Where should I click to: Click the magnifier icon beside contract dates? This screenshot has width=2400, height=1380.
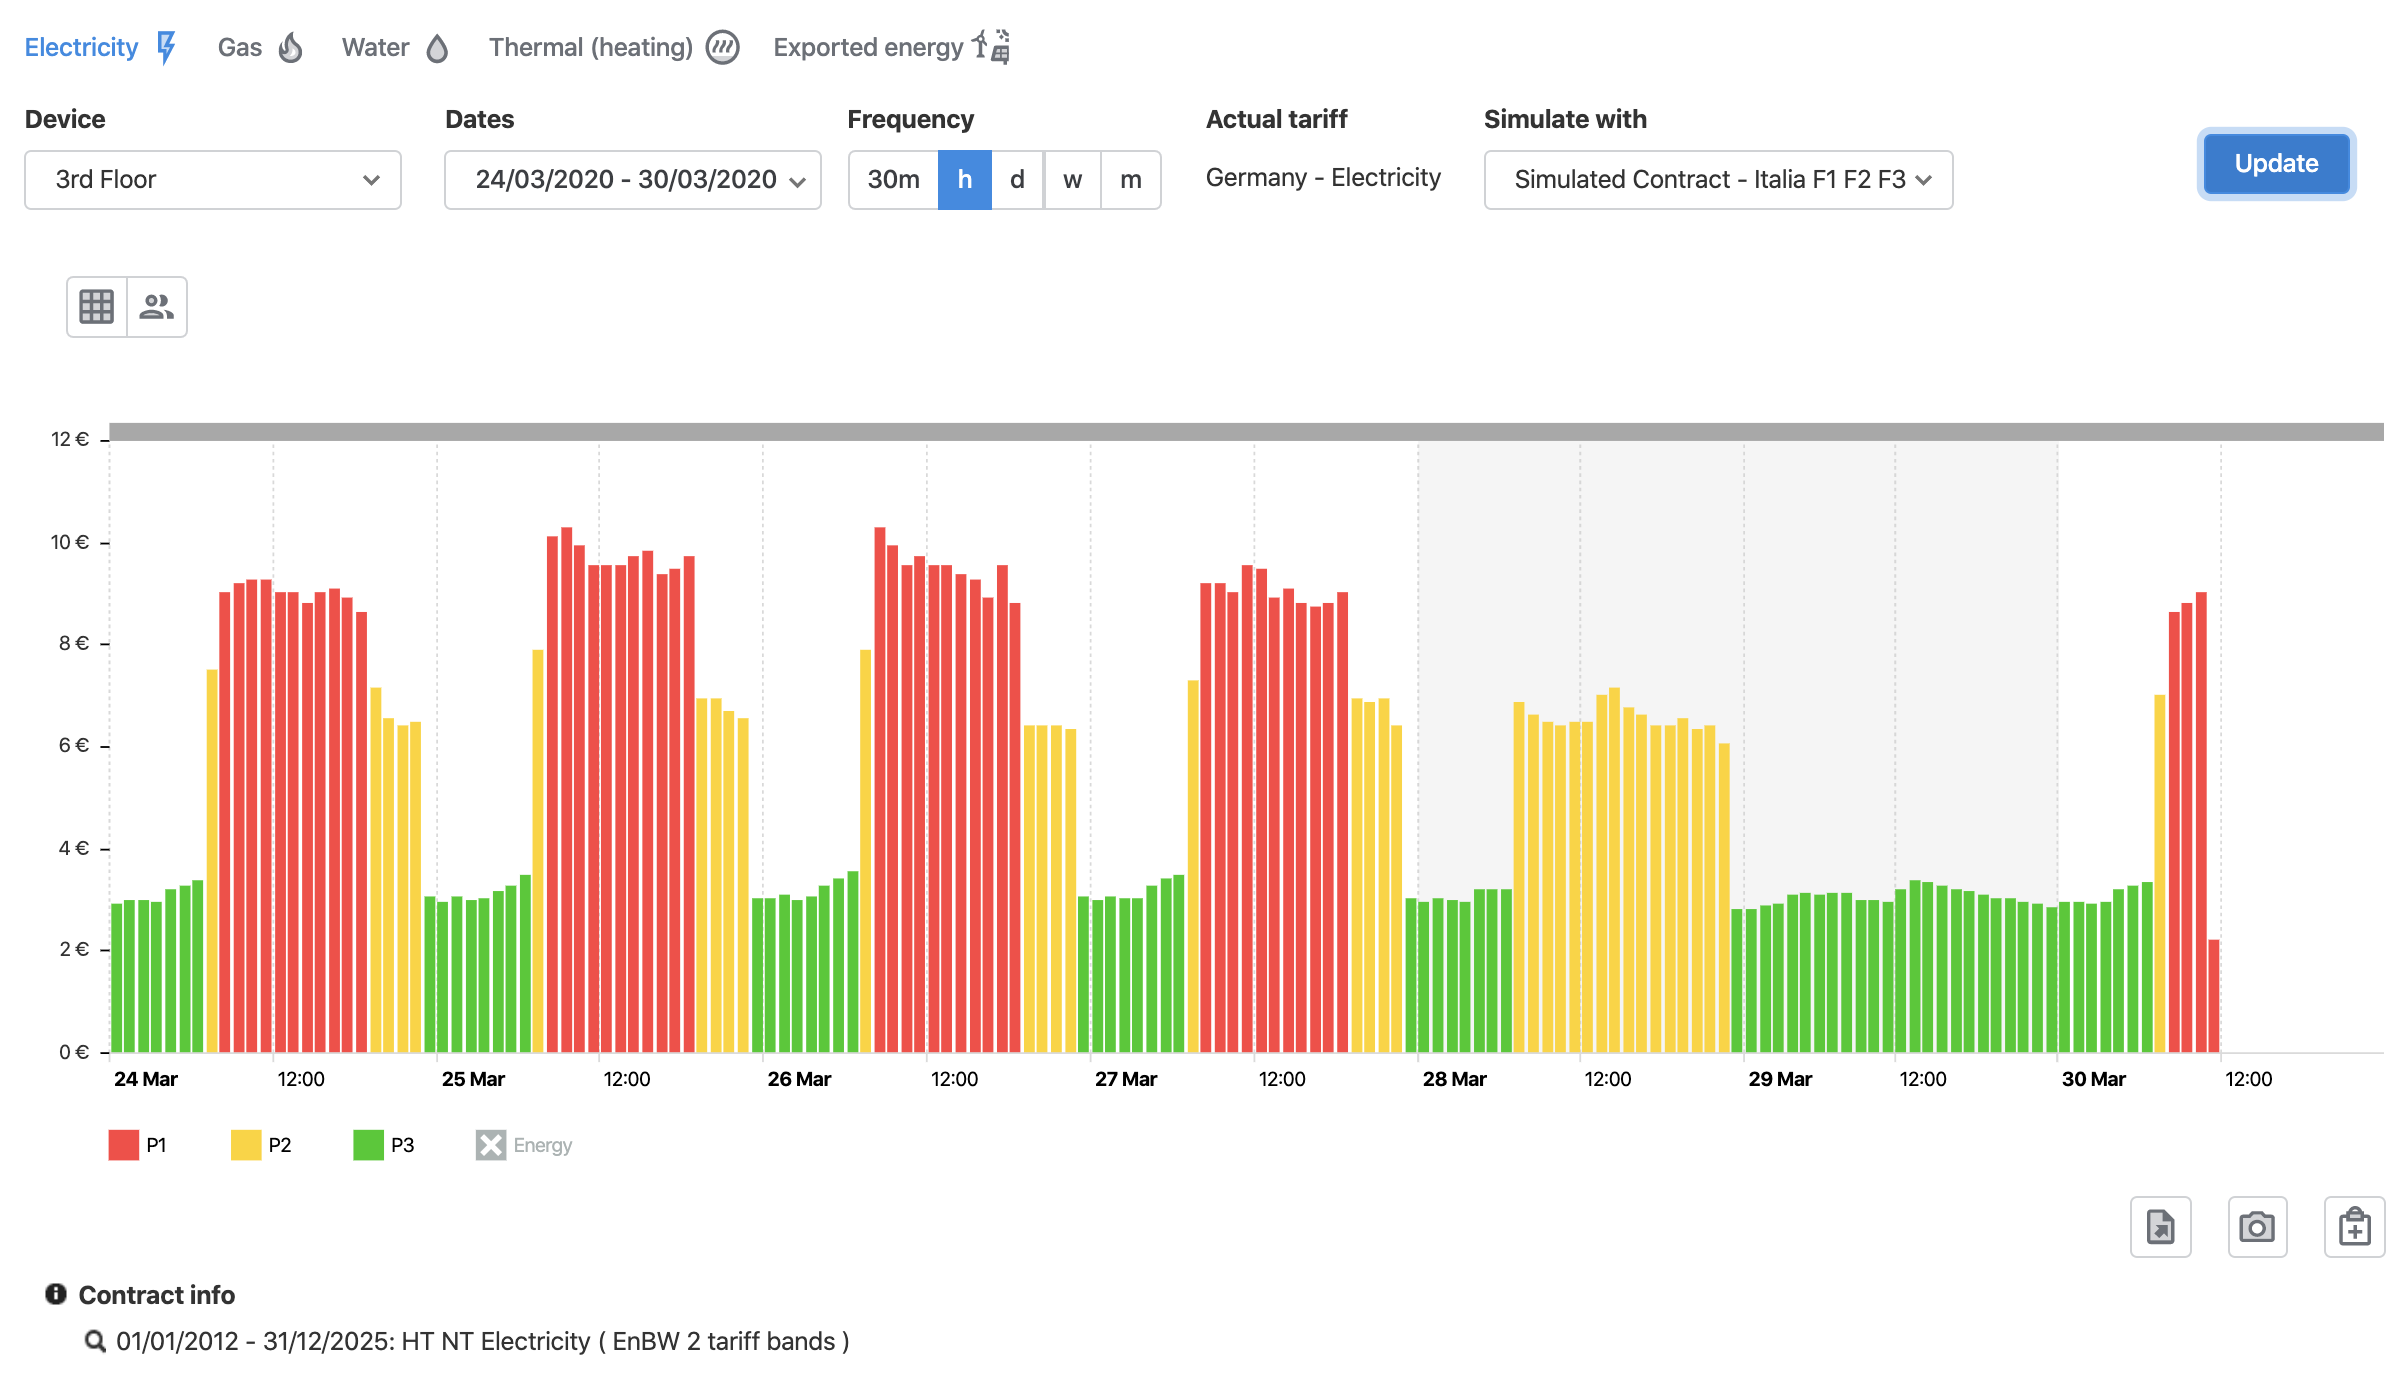(95, 1341)
